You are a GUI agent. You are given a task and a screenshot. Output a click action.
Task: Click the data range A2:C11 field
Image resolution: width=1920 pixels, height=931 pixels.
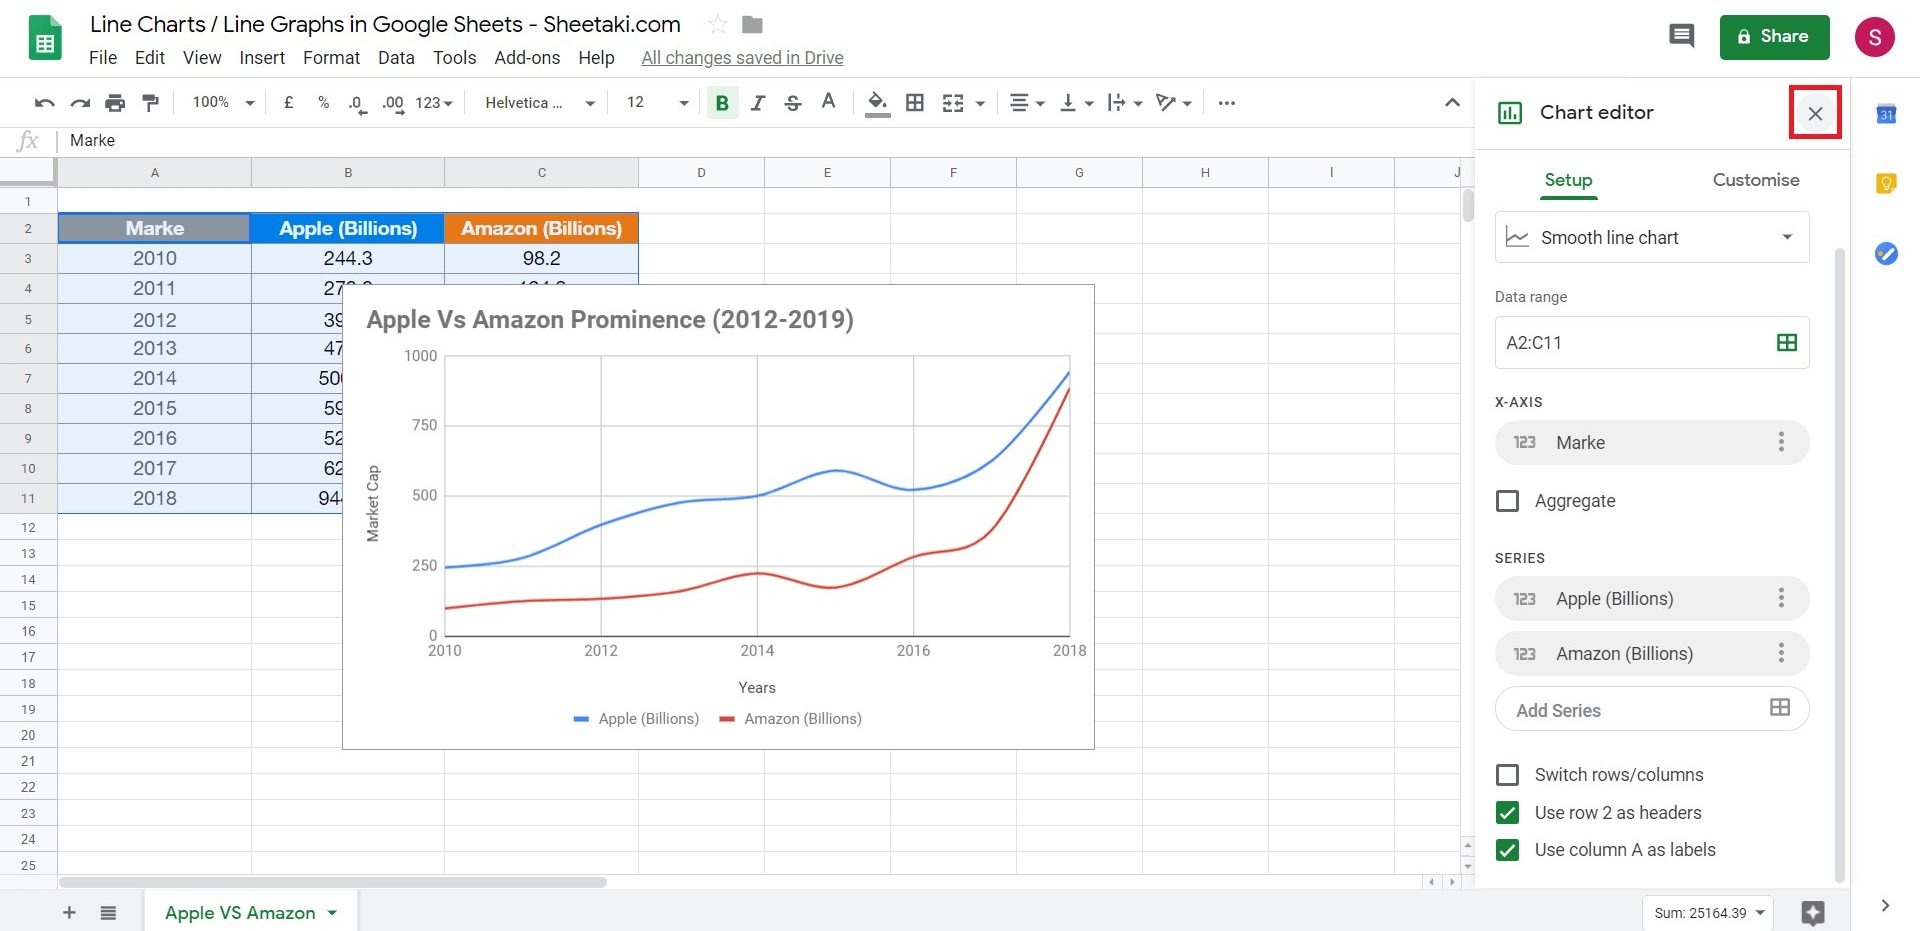coord(1652,342)
